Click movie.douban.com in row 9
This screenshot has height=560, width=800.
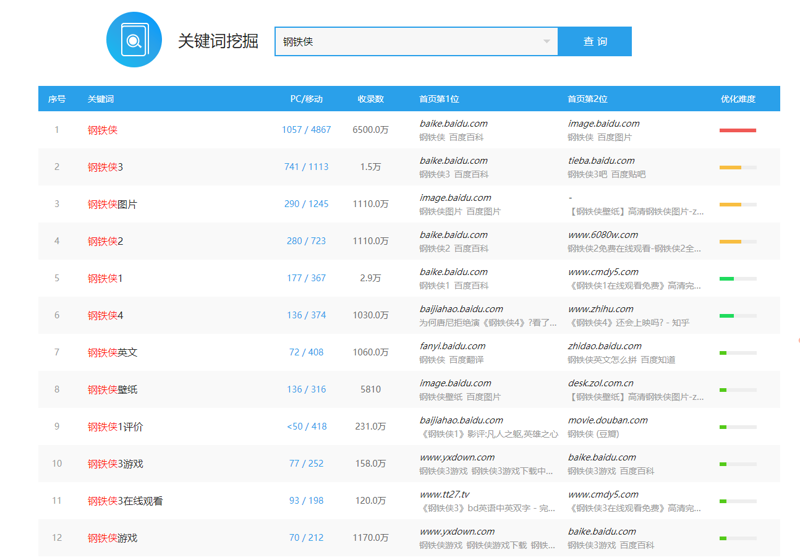click(x=608, y=420)
